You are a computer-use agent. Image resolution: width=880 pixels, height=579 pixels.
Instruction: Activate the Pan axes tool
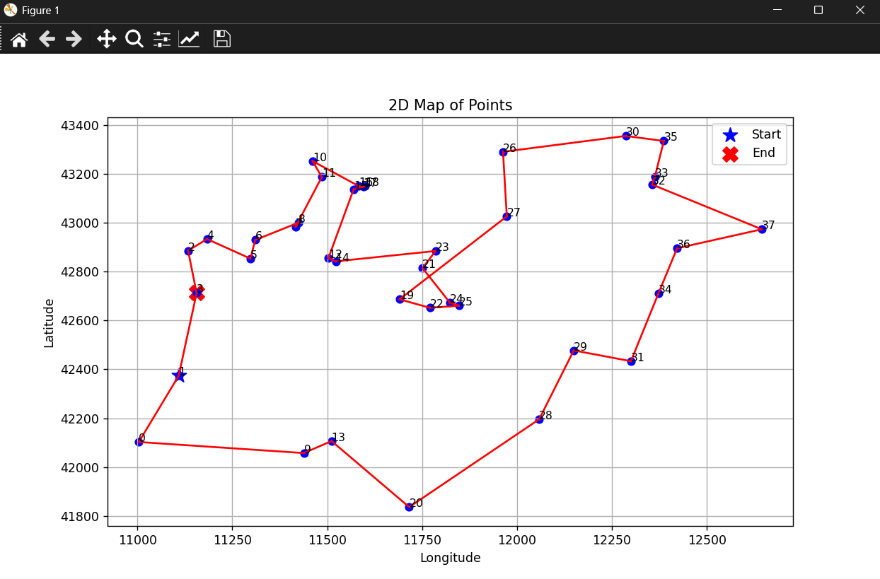click(106, 39)
